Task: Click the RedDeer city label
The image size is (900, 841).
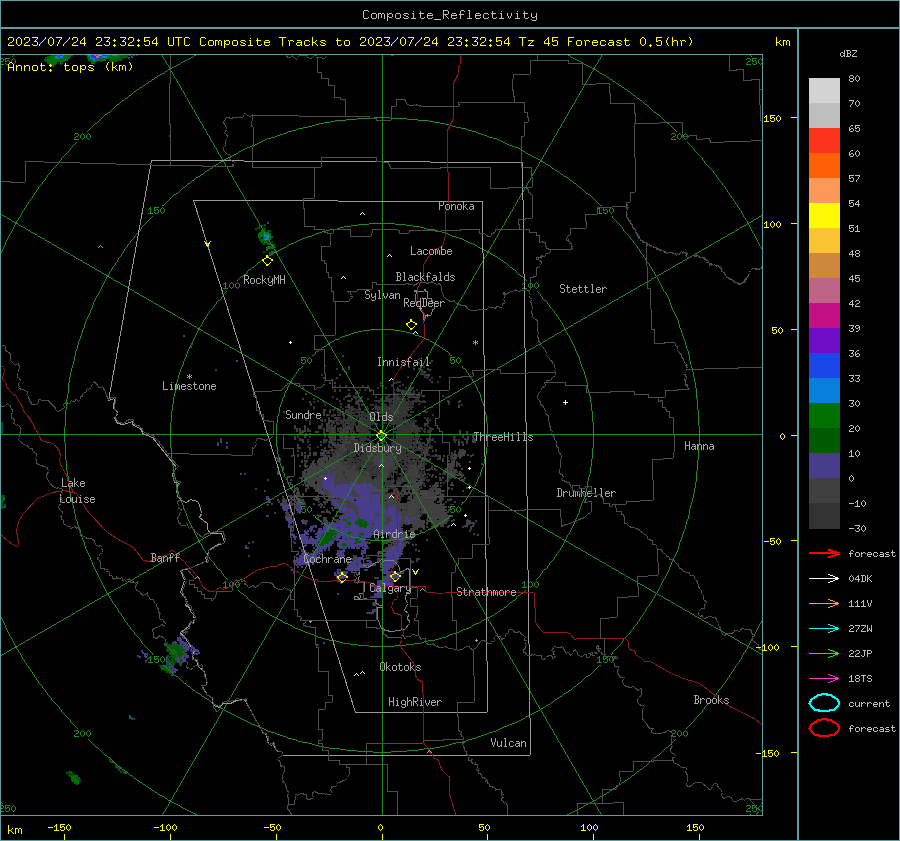Action: click(x=424, y=303)
